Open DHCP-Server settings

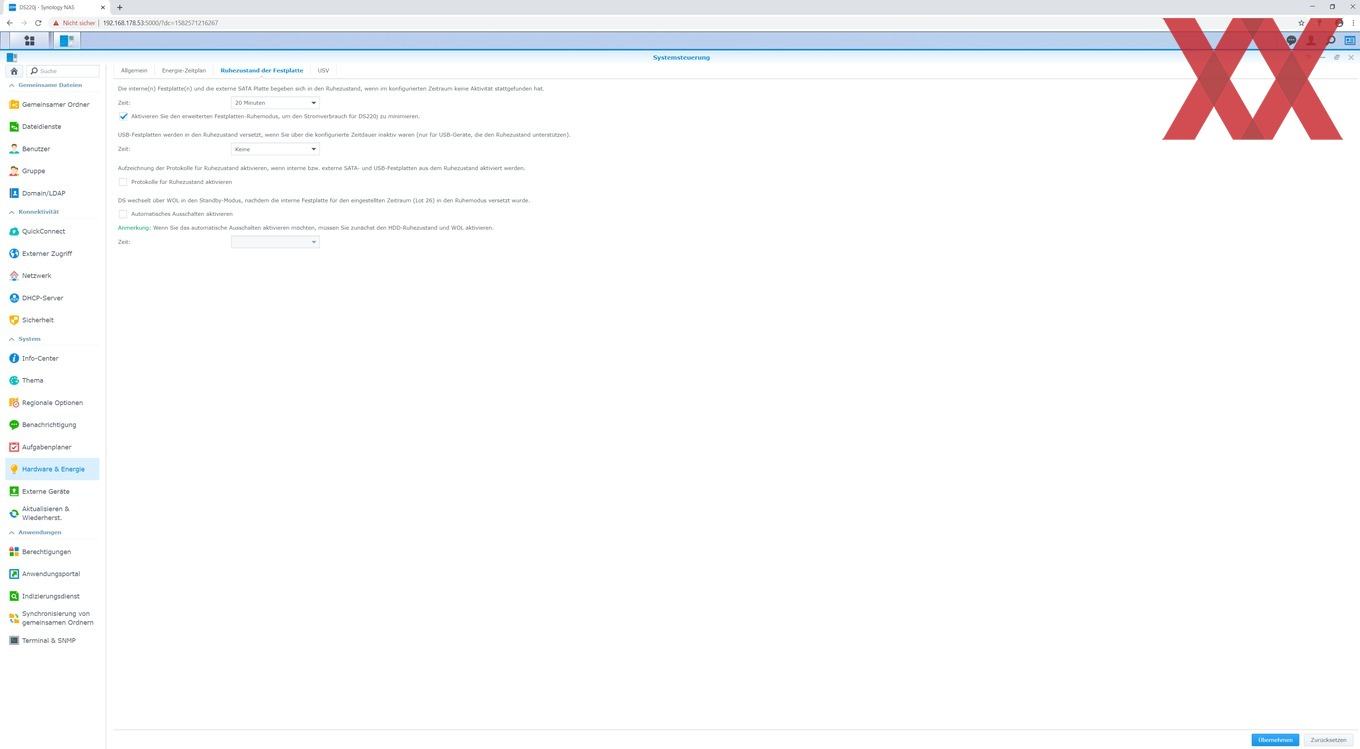(52, 298)
